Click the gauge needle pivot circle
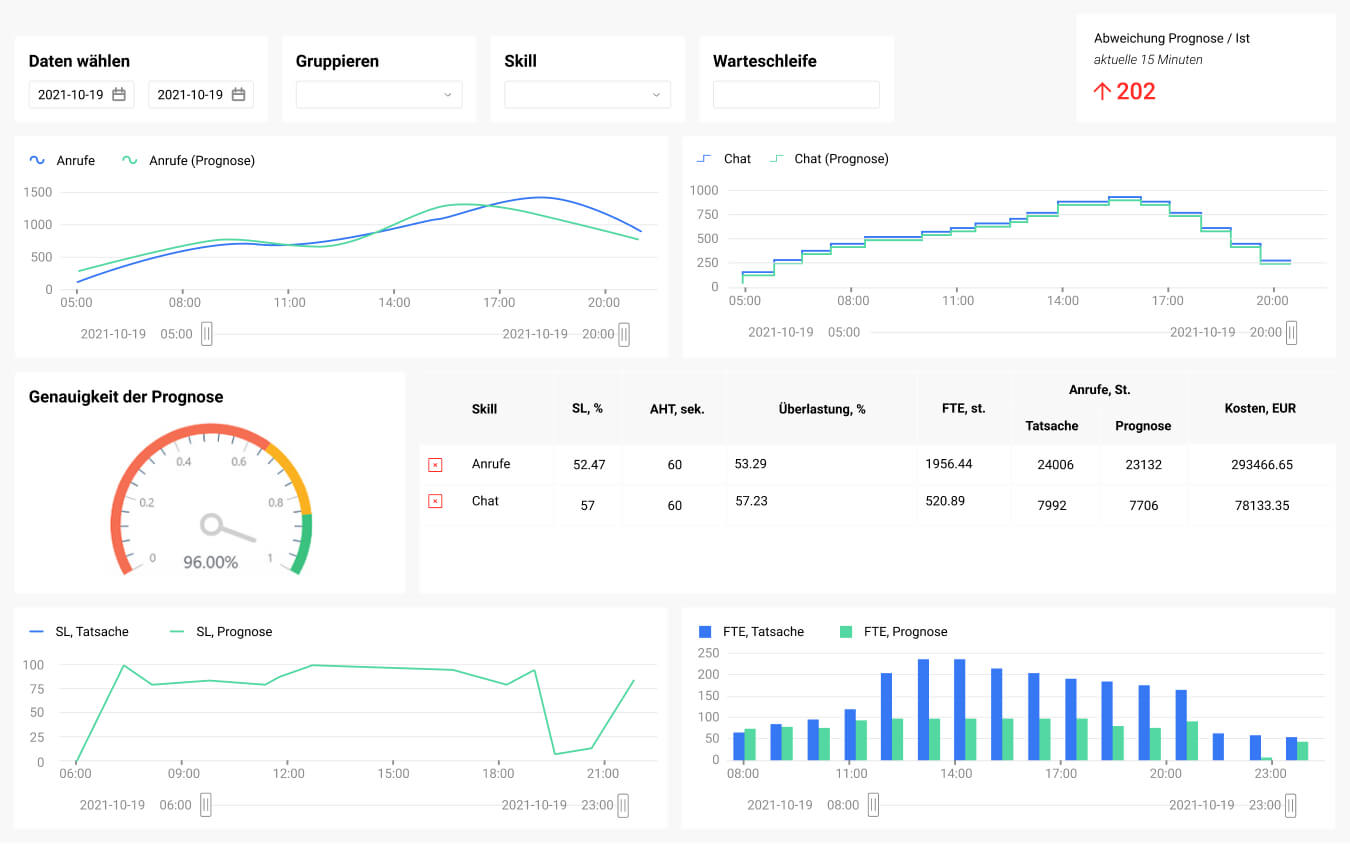1350x844 pixels. 211,524
